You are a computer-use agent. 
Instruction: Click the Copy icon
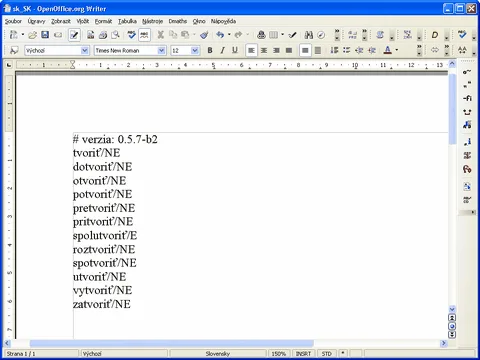pyautogui.click(x=173, y=35)
